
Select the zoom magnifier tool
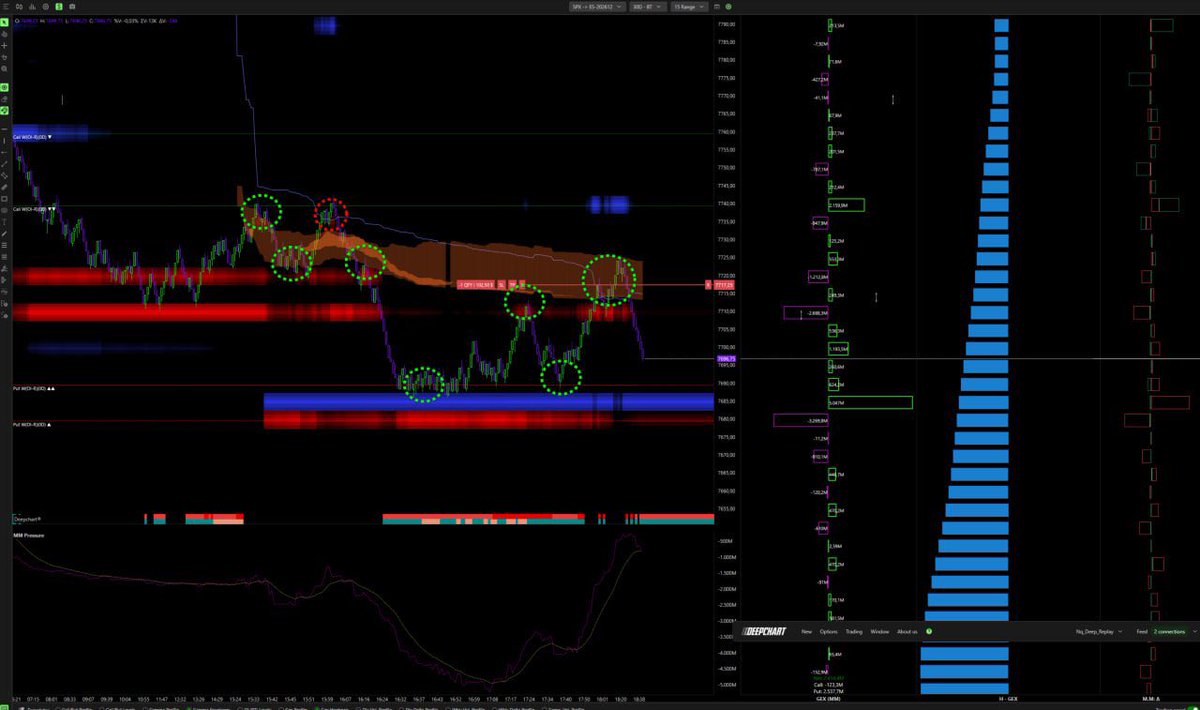point(5,69)
